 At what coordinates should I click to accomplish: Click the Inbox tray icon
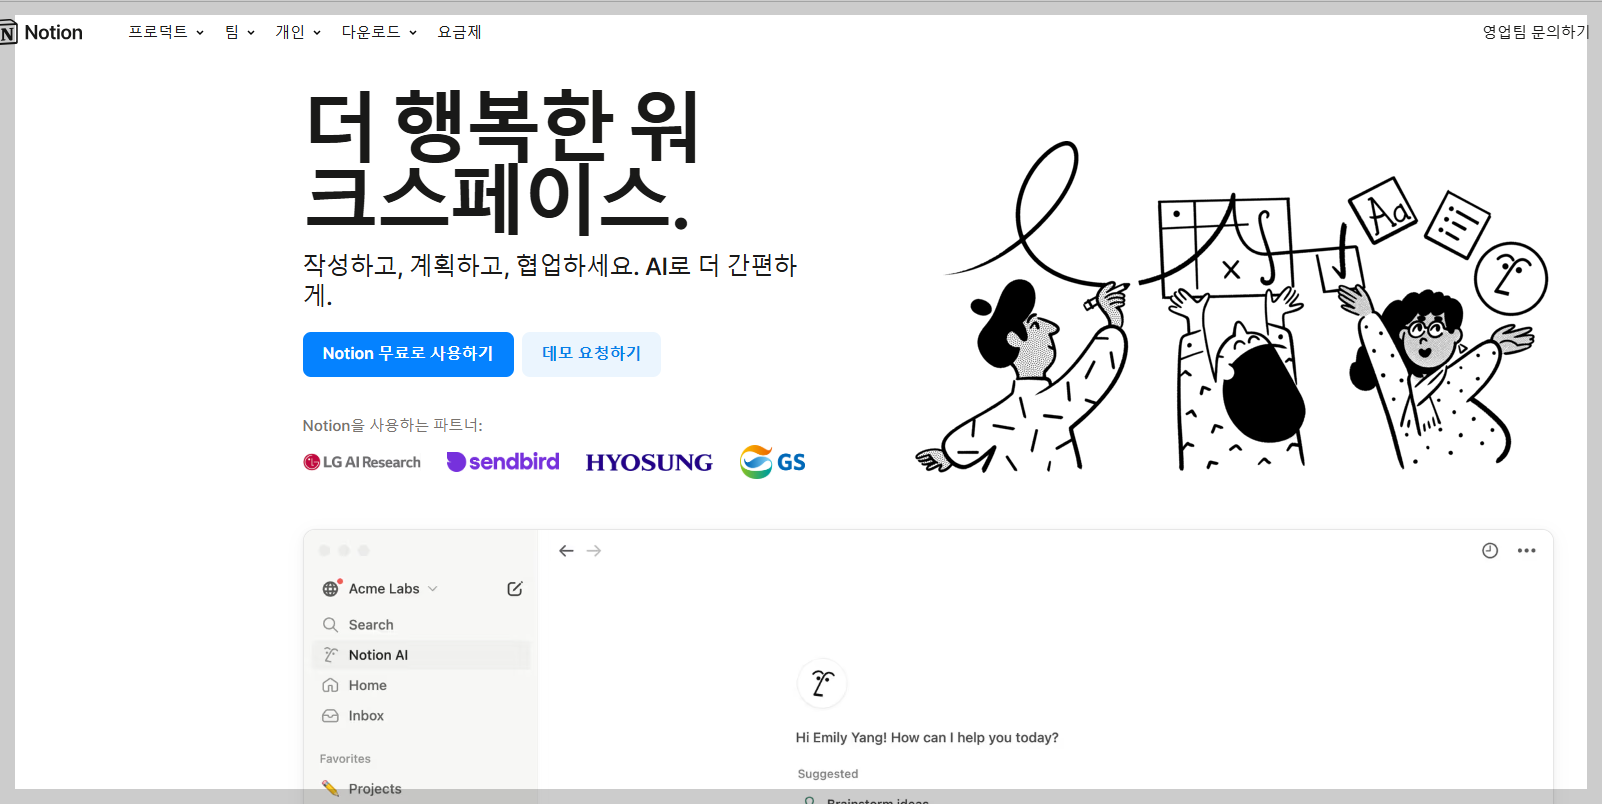pyautogui.click(x=330, y=716)
